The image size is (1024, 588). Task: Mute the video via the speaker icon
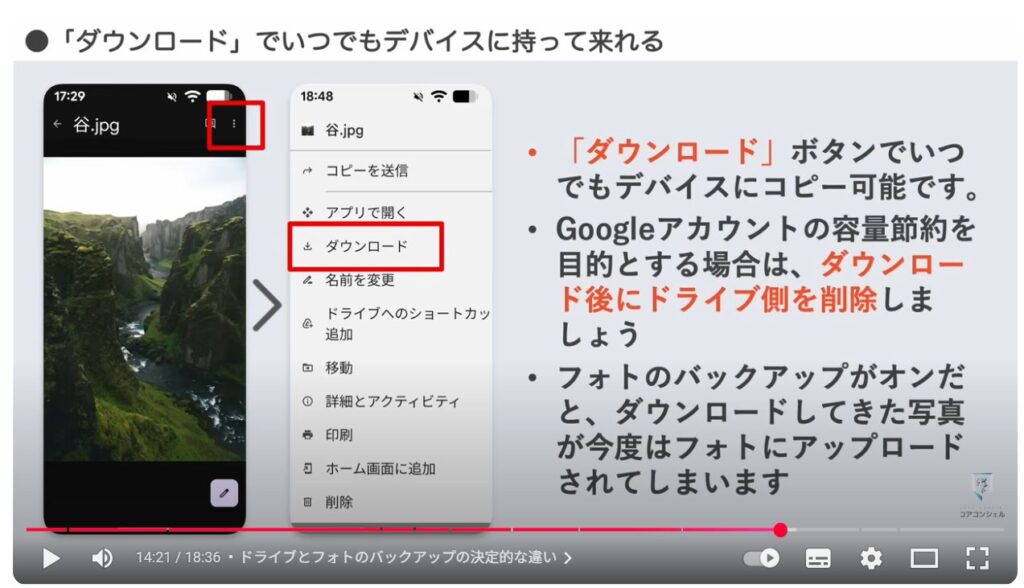pos(102,558)
